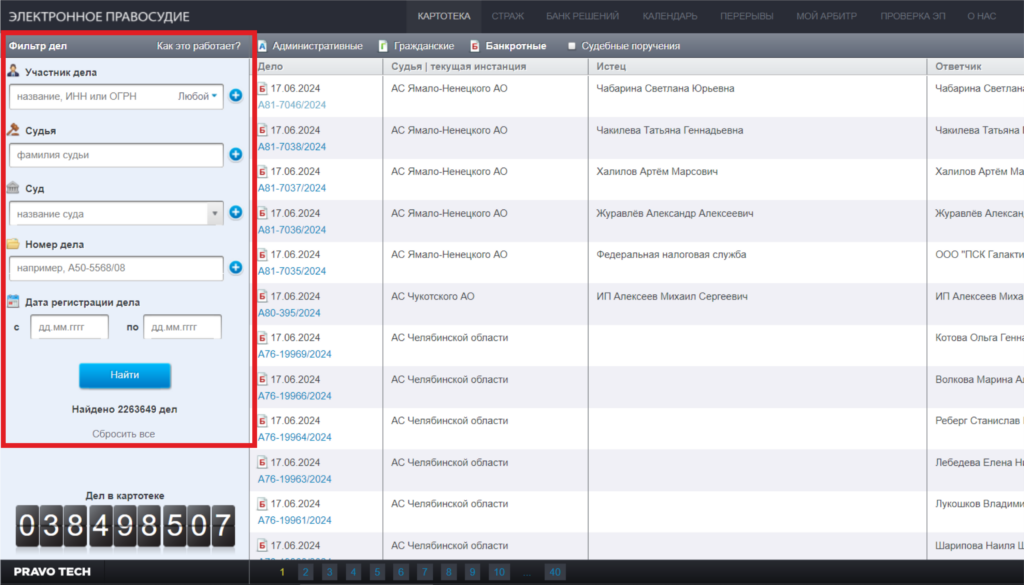The image size is (1024, 585).
Task: Click plus icon next to Номер дела field
Action: coord(236,268)
